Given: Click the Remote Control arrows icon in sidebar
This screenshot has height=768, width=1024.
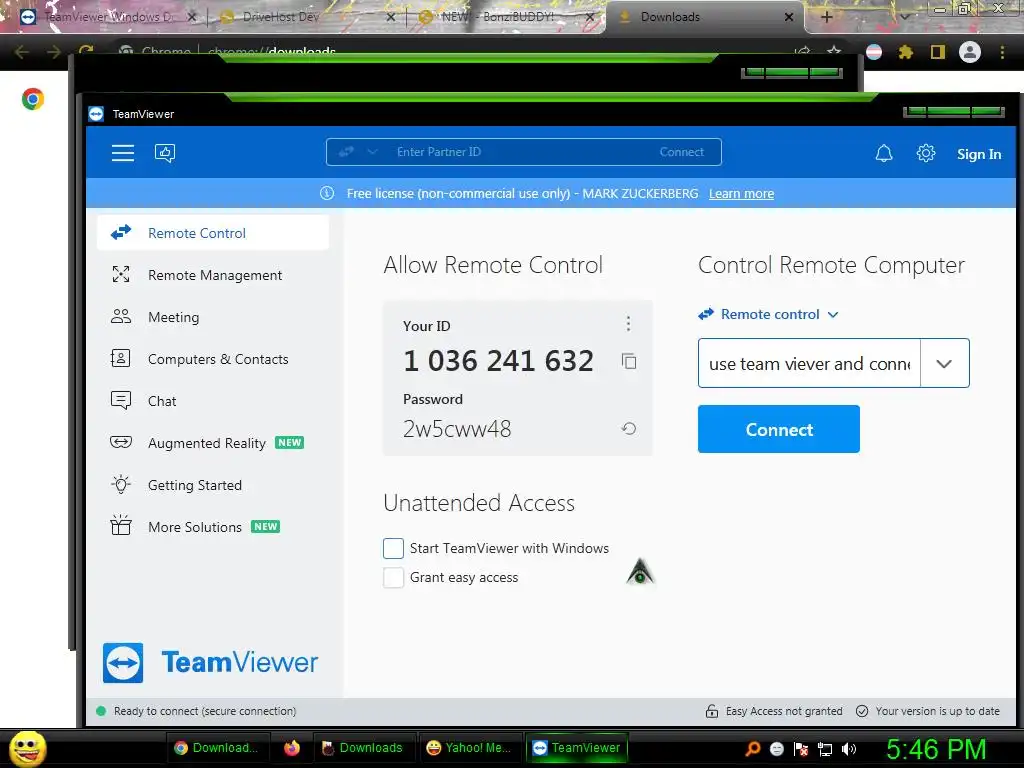Looking at the screenshot, I should [121, 232].
